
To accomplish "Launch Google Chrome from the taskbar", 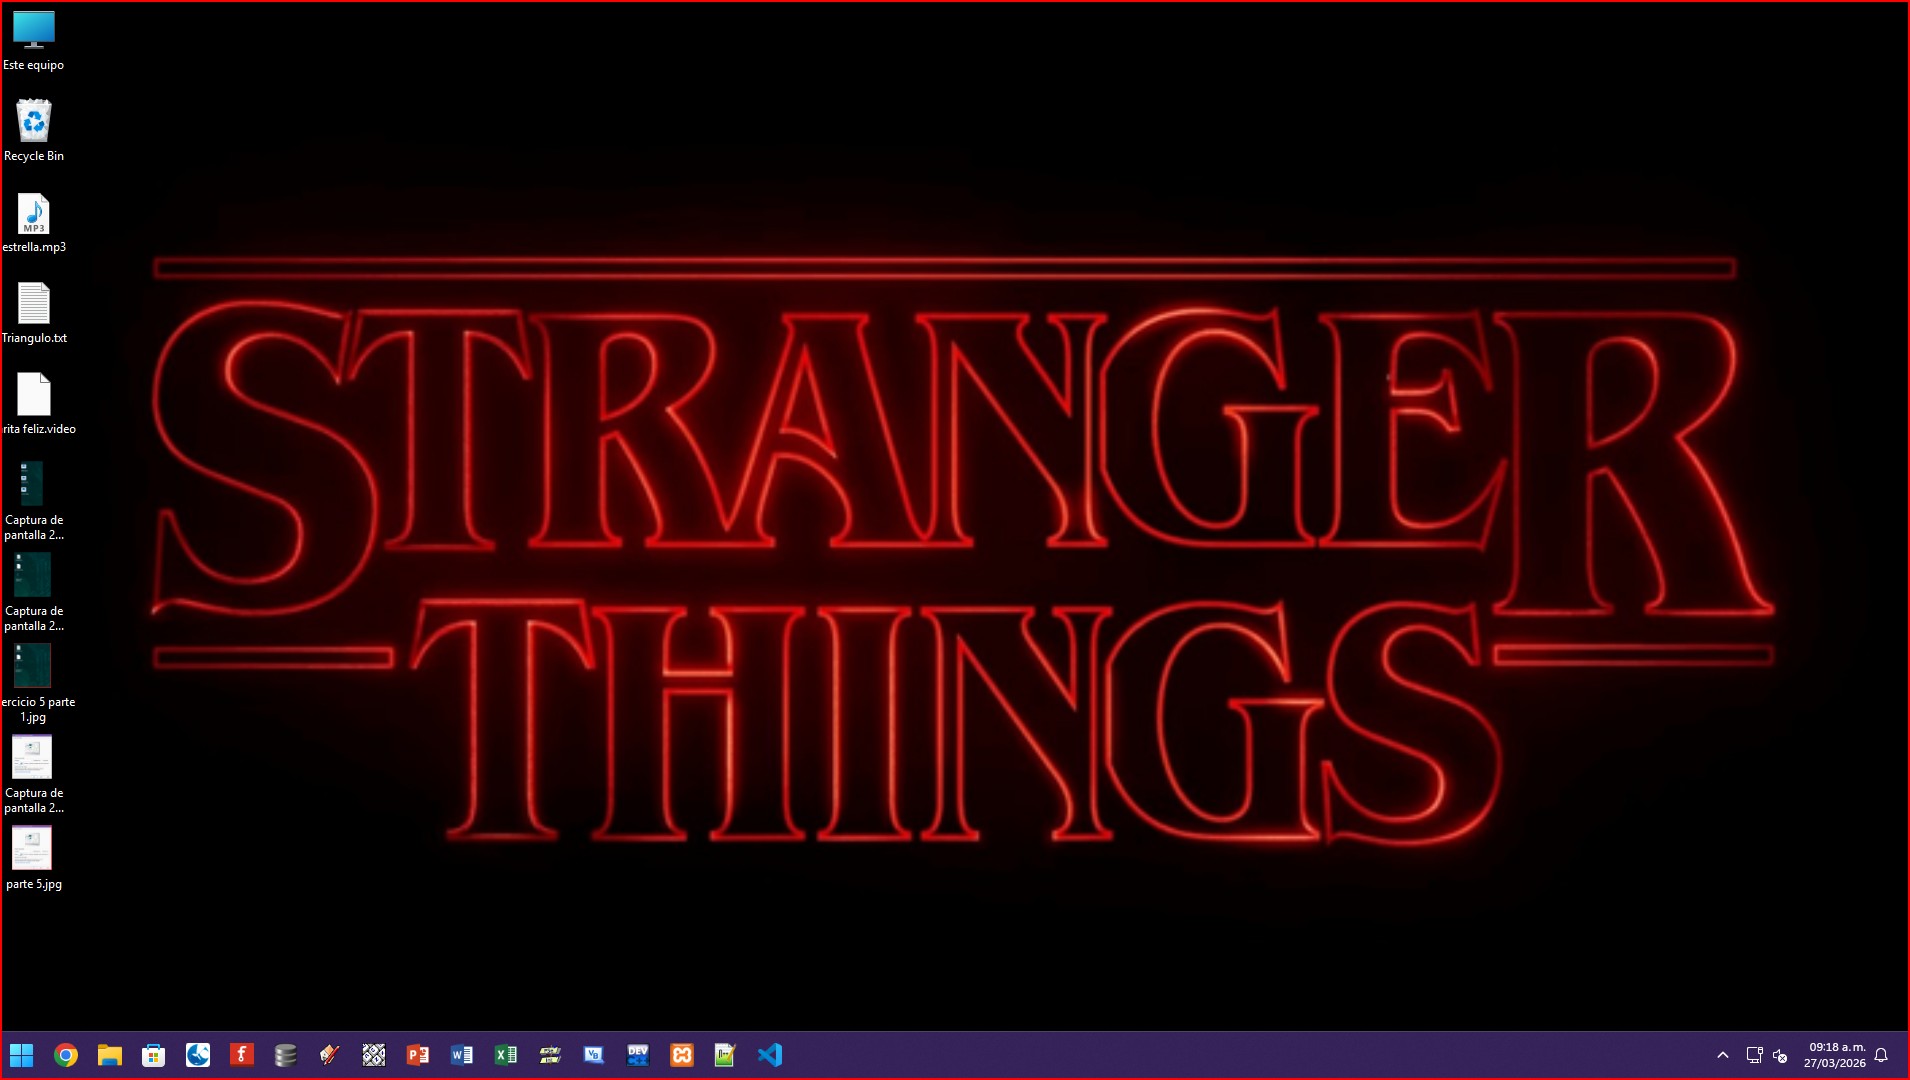I will (x=66, y=1055).
